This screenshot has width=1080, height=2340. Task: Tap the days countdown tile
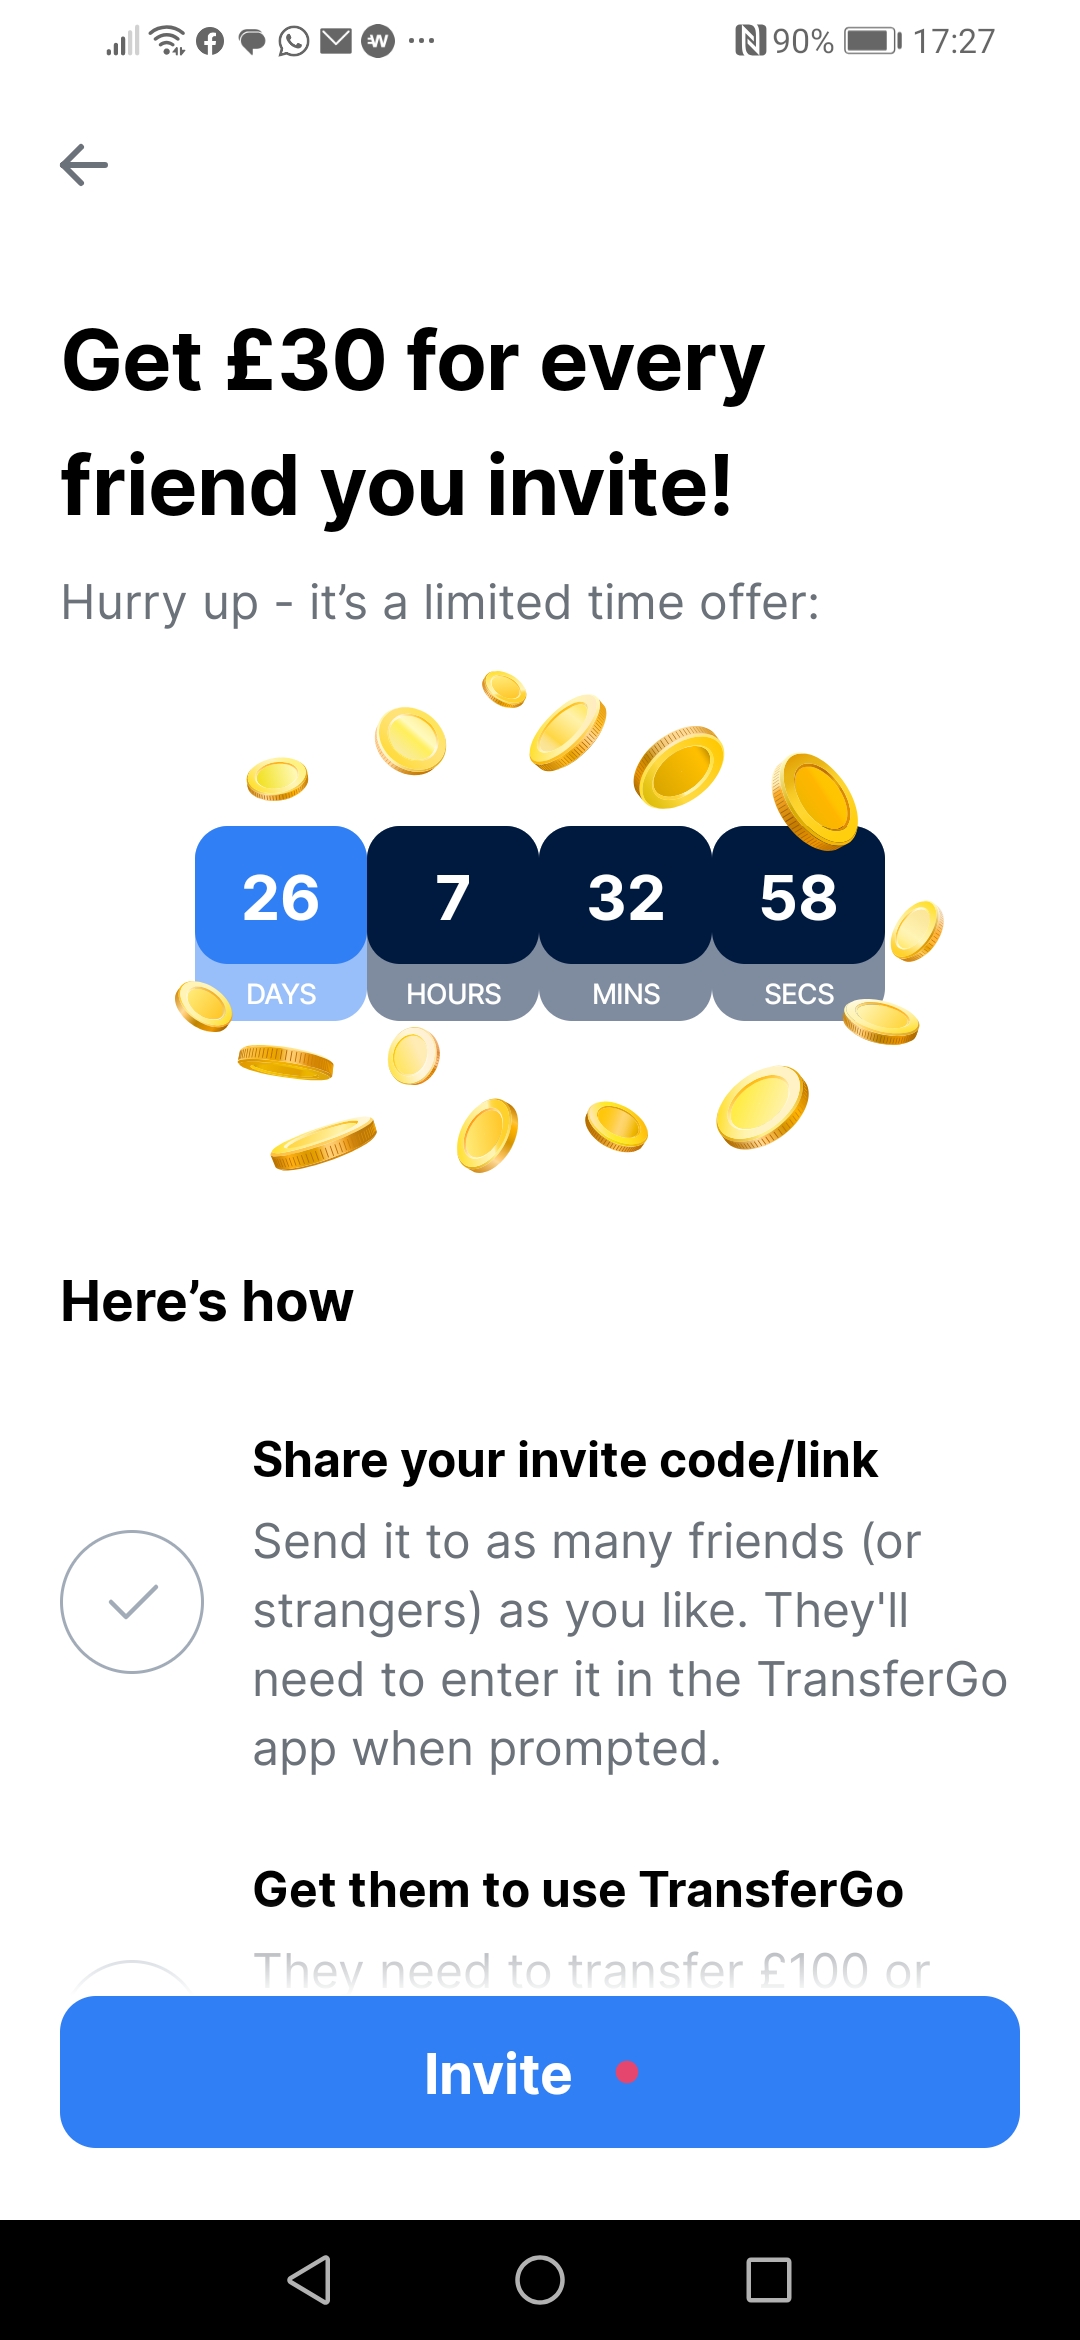click(x=281, y=922)
